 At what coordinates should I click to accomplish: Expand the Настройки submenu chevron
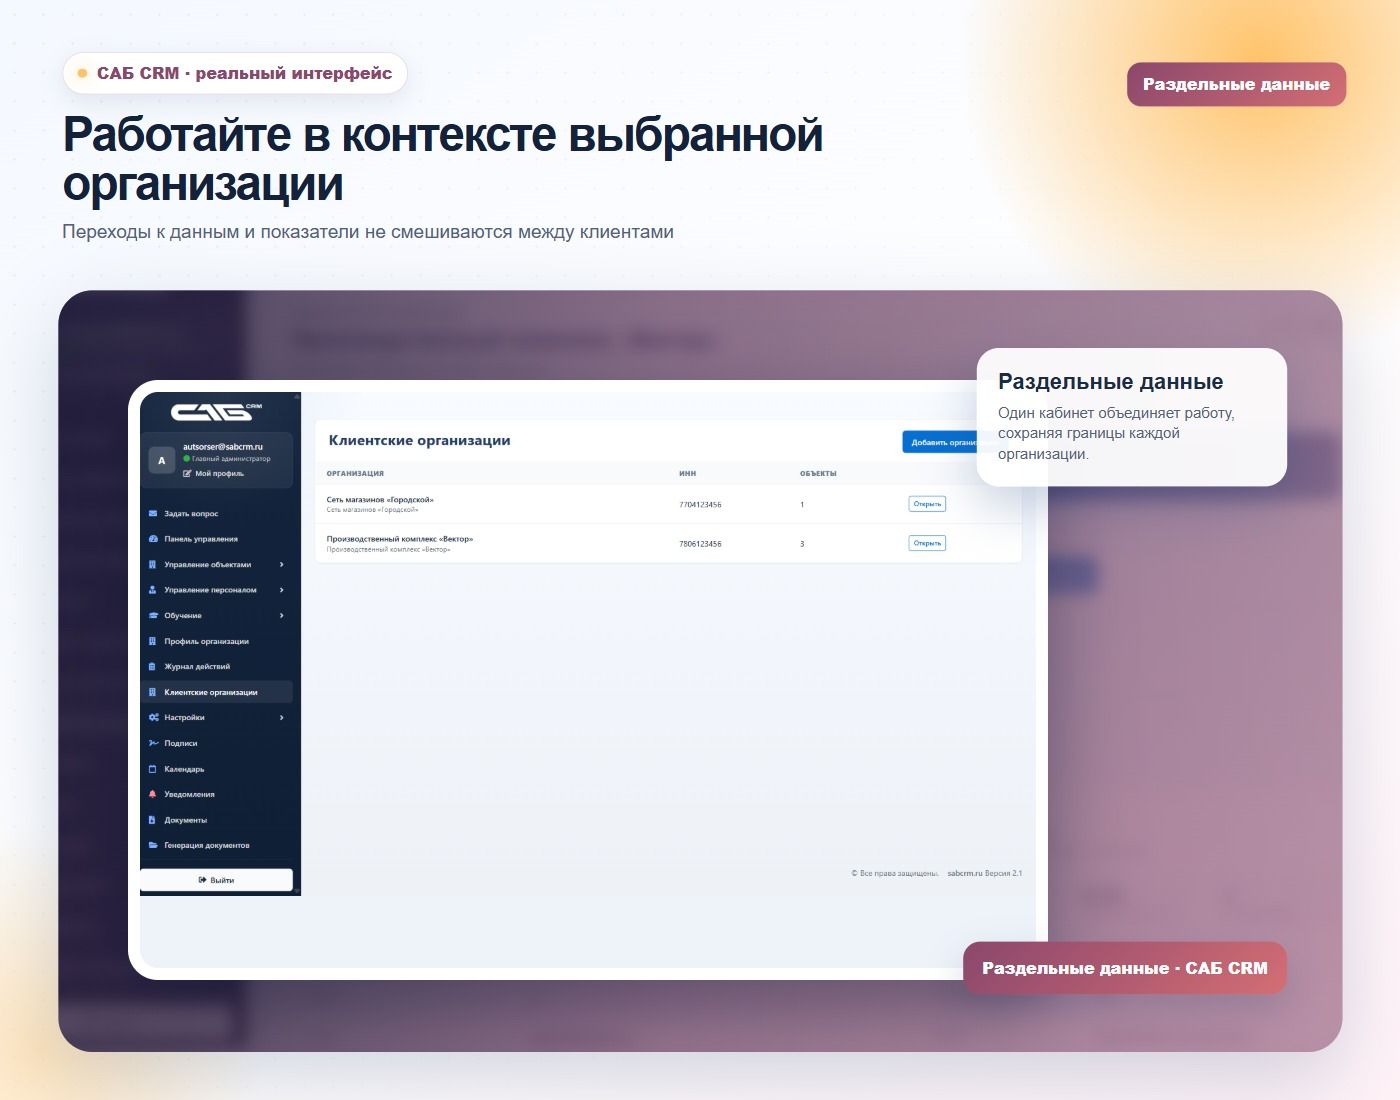click(282, 717)
